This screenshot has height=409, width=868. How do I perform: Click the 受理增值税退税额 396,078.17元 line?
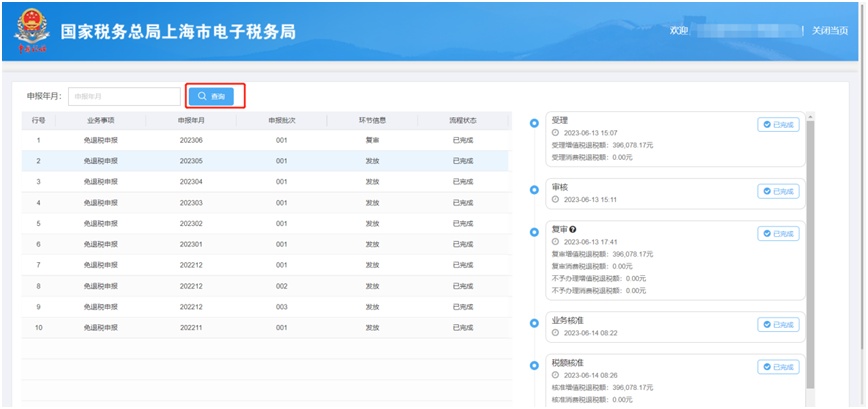[602, 145]
